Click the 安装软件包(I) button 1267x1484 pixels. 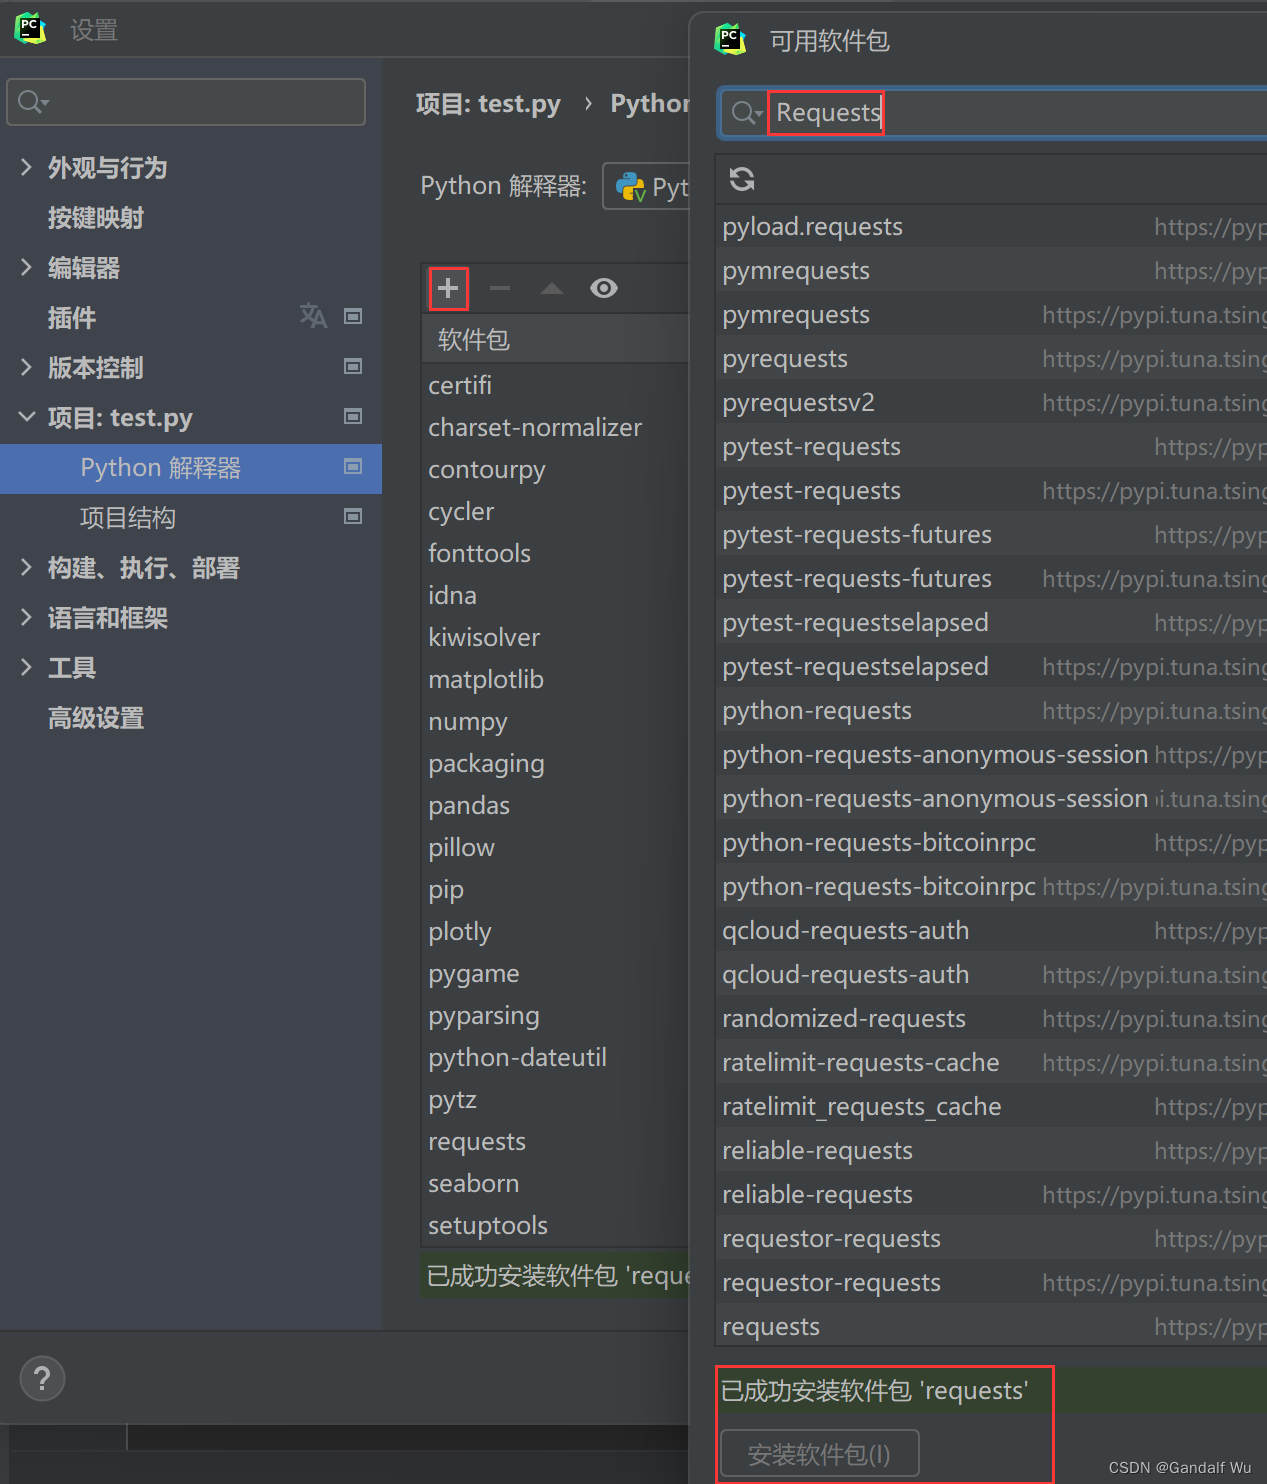click(x=819, y=1452)
